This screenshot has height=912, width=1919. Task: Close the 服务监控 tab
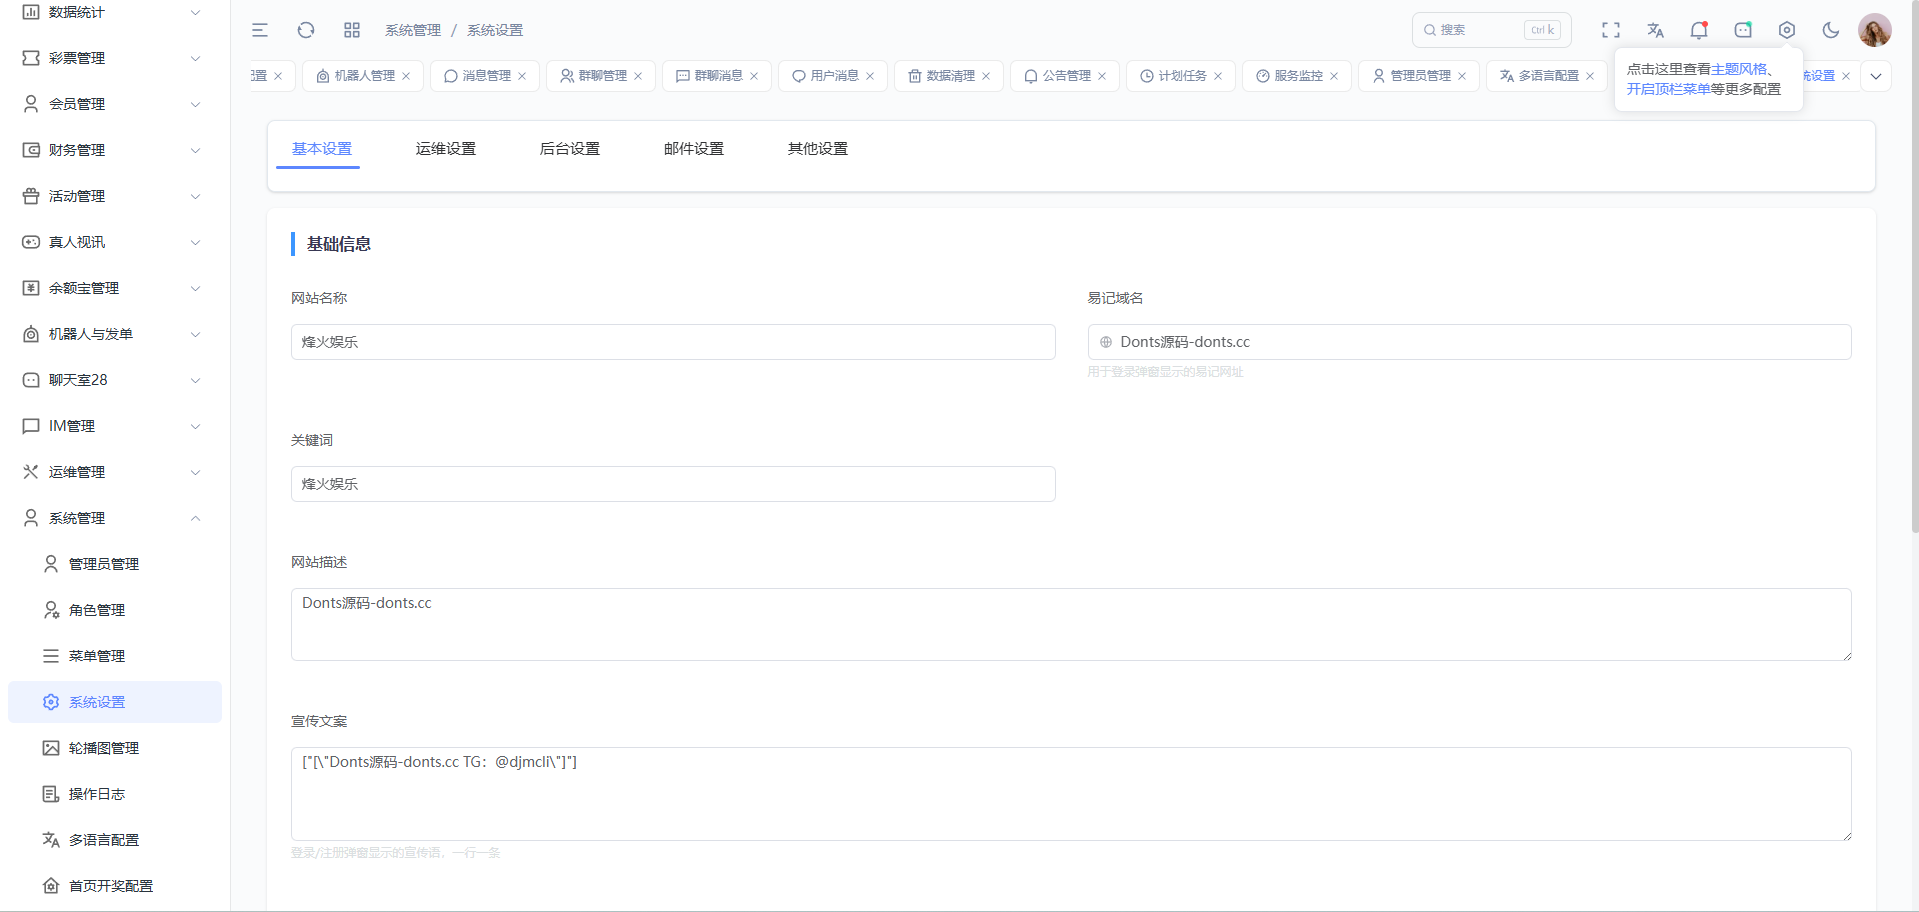click(1334, 76)
